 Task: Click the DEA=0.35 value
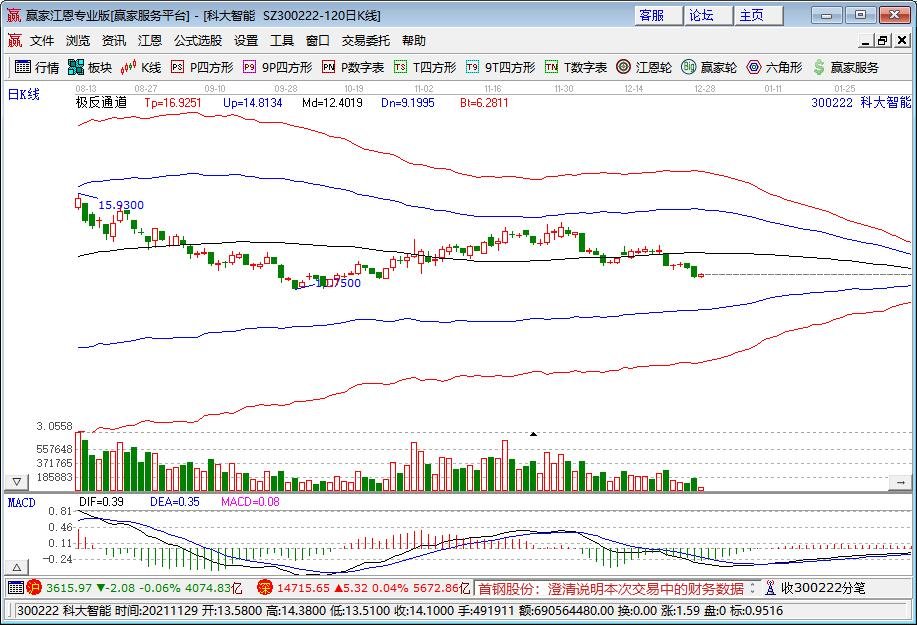tap(175, 502)
